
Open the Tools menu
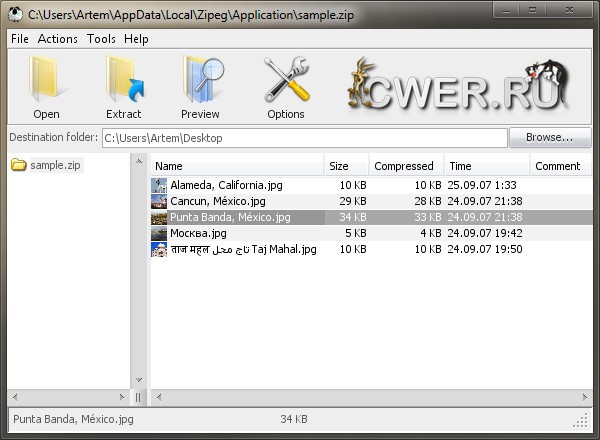tap(101, 39)
